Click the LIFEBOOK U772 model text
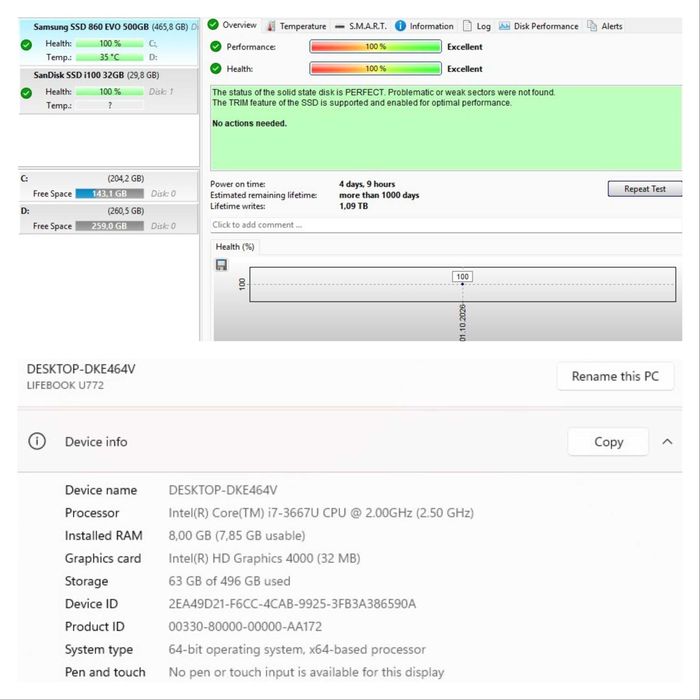This screenshot has width=700, height=700. tap(65, 385)
